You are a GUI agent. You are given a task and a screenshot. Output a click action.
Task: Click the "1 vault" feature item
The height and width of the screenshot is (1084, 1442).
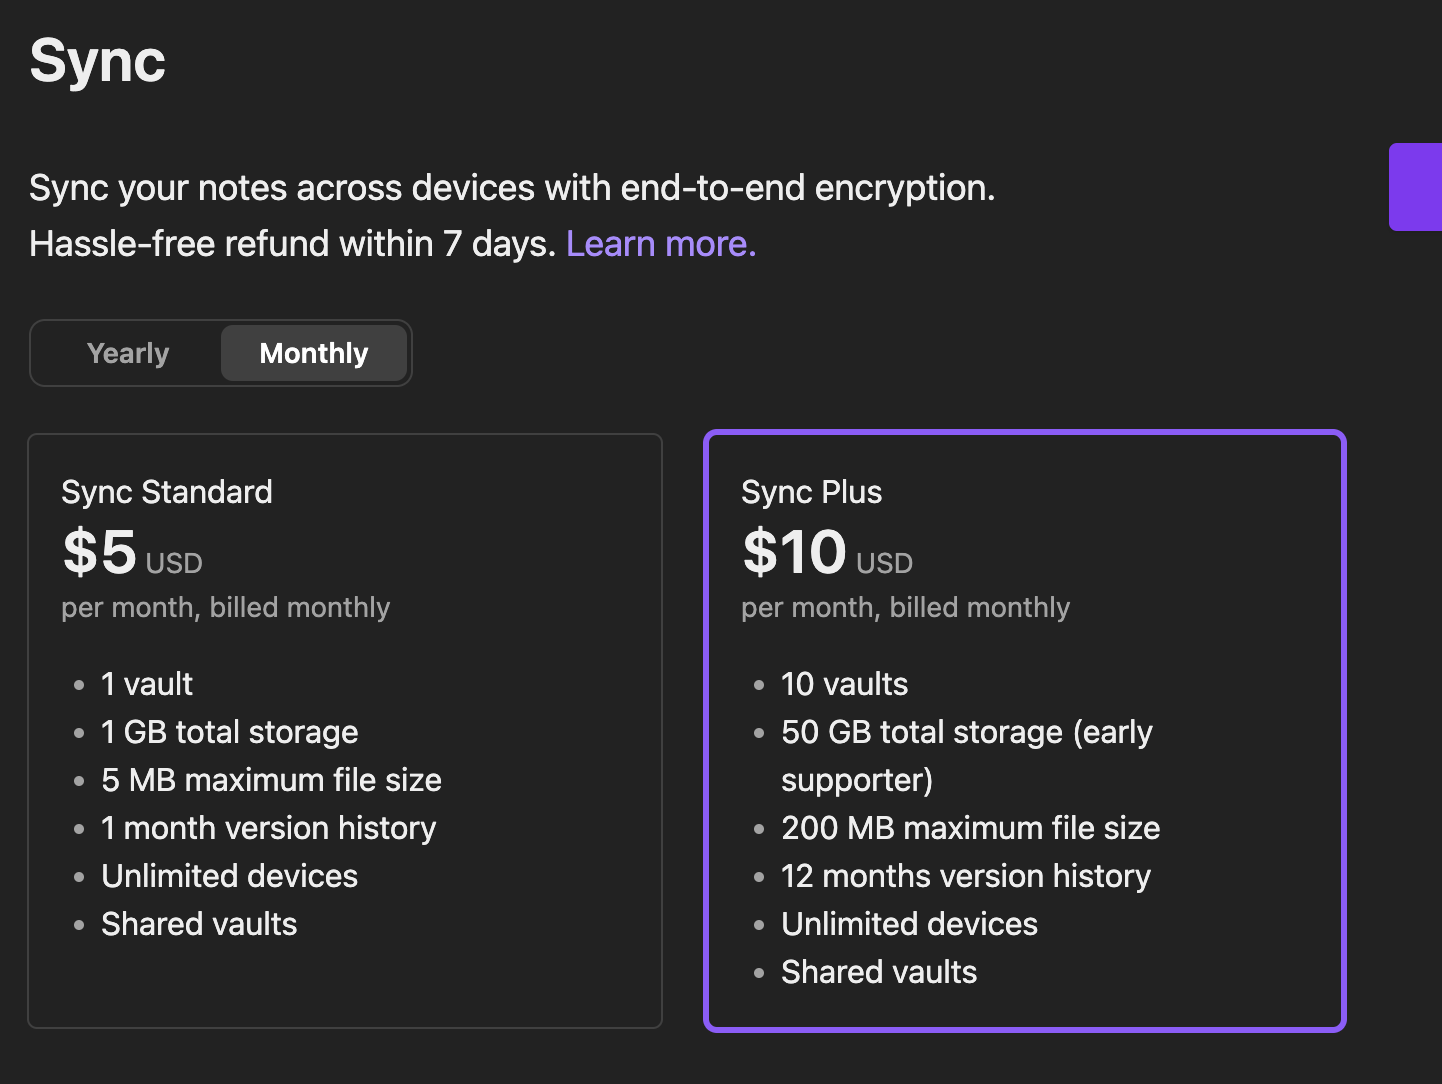pos(147,684)
